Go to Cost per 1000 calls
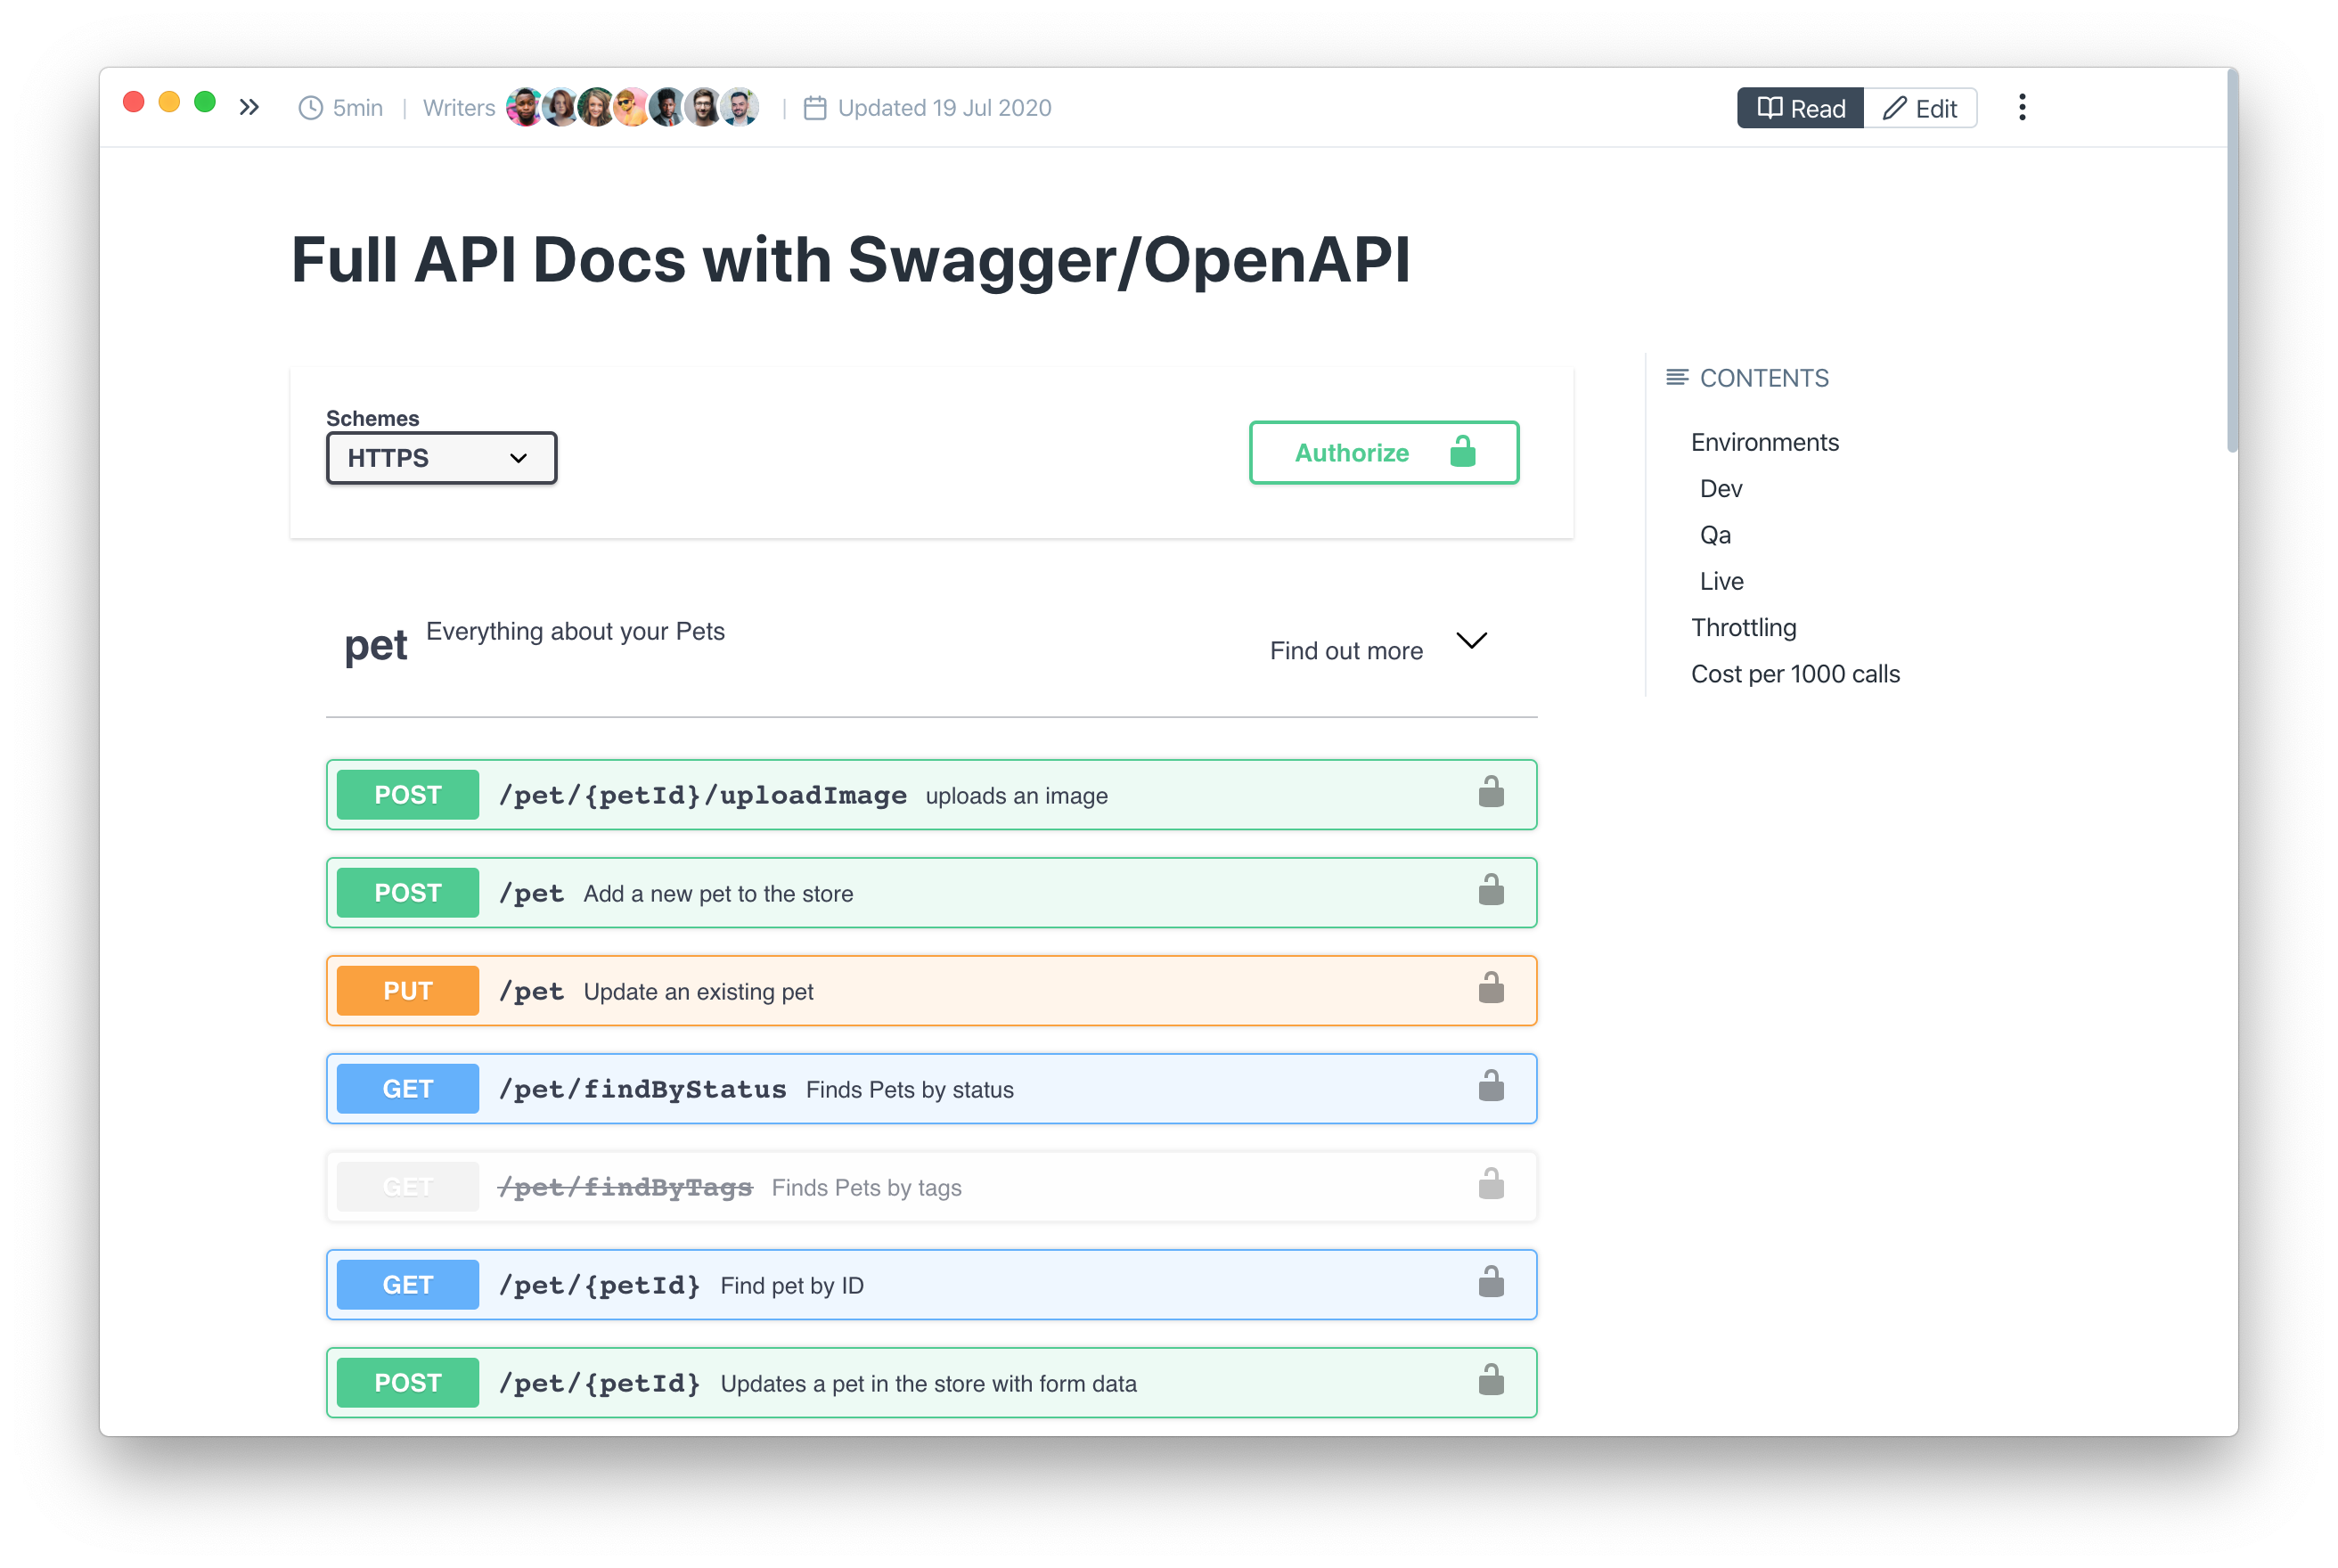The image size is (2338, 1568). pos(1795,674)
